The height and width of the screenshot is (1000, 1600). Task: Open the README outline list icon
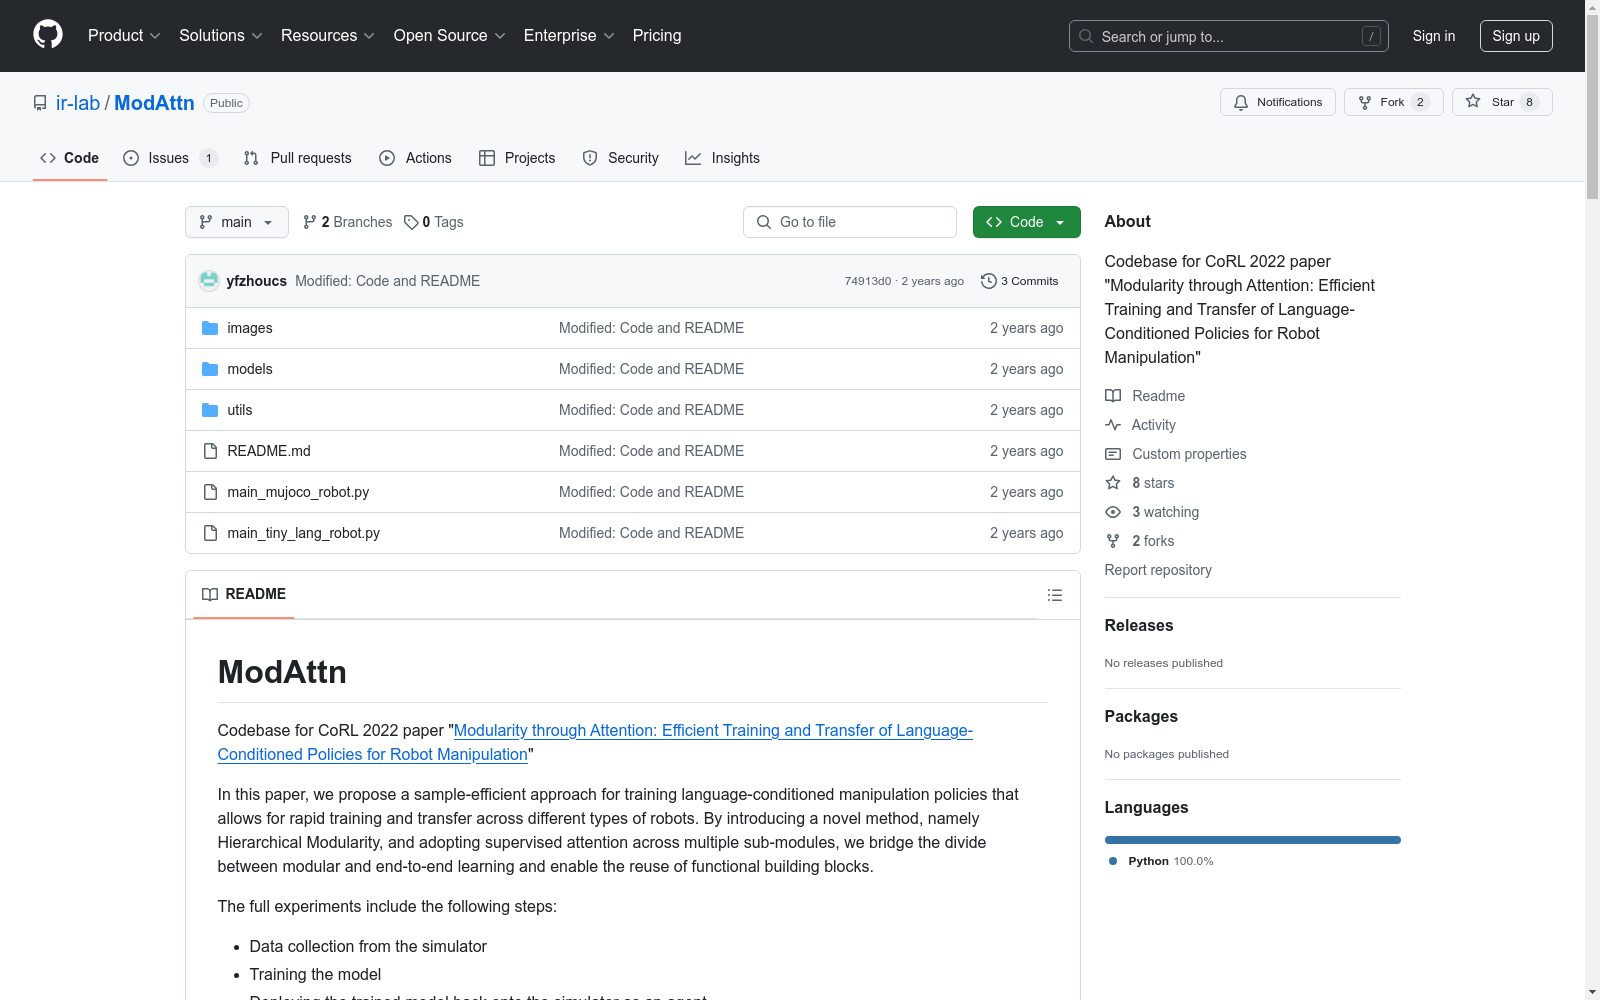(x=1054, y=595)
